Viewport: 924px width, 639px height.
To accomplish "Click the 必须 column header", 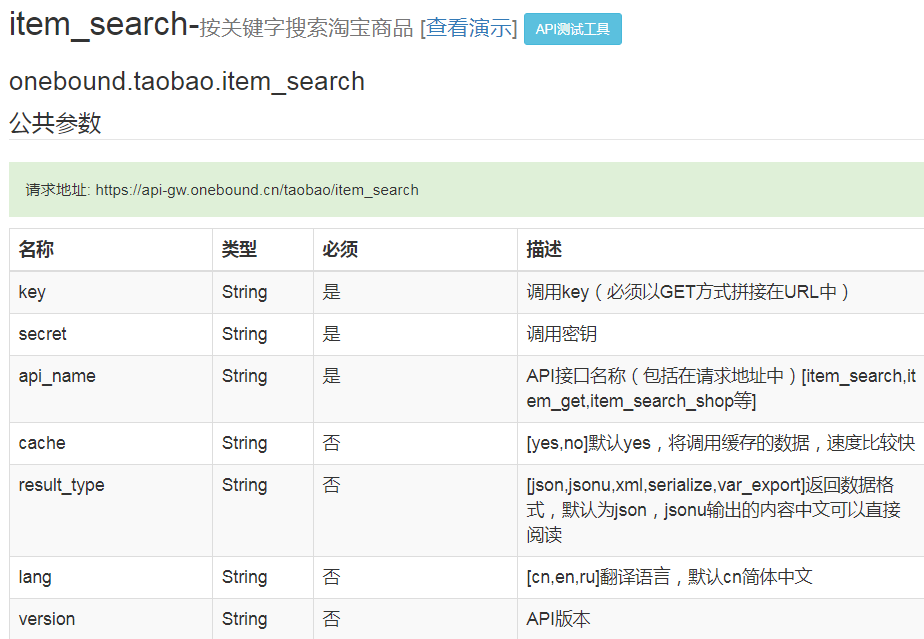I will pyautogui.click(x=340, y=249).
